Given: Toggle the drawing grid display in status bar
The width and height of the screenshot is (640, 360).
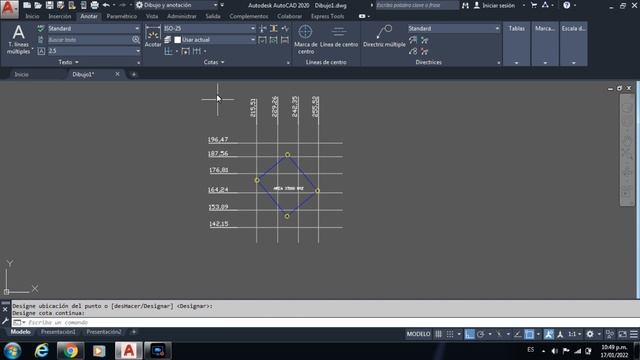Looking at the screenshot, I should click(438, 334).
